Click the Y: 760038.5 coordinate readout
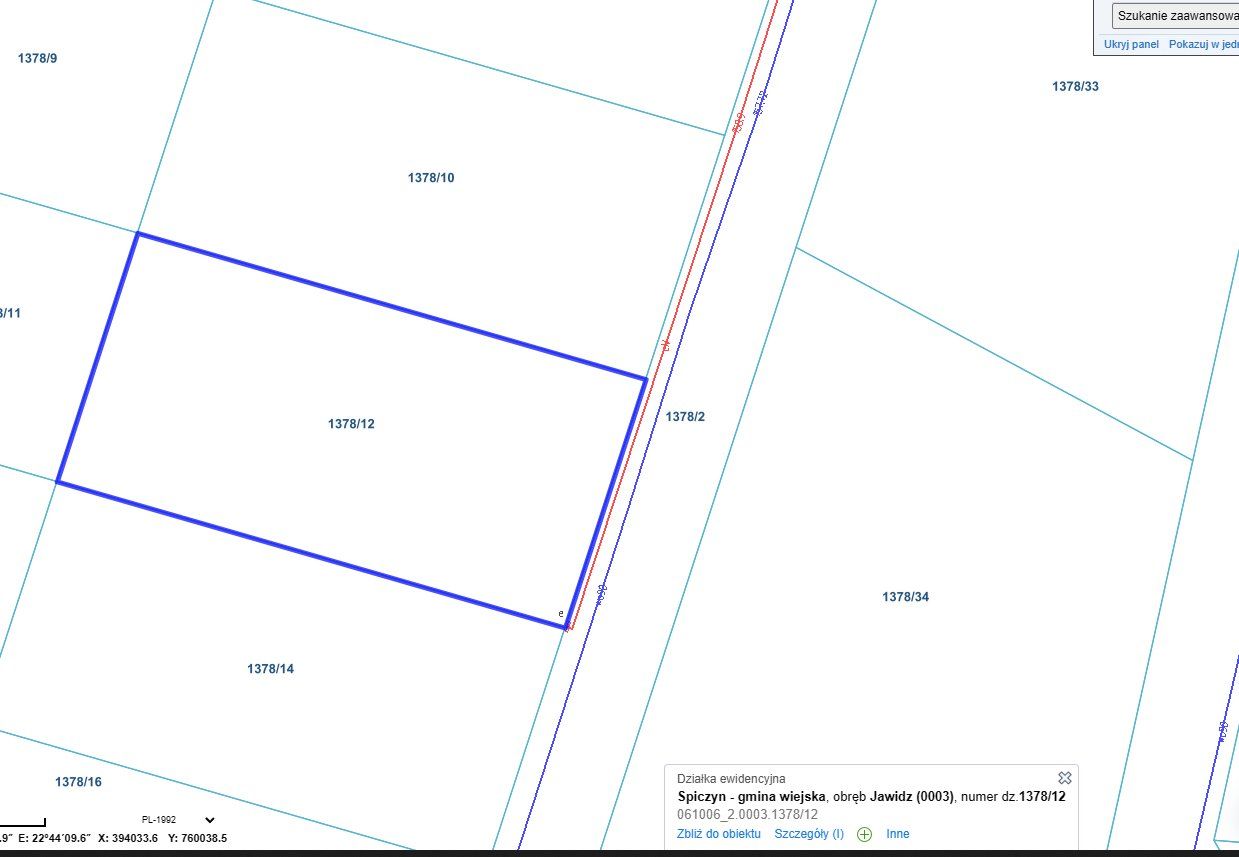The width and height of the screenshot is (1239, 857). click(x=197, y=838)
